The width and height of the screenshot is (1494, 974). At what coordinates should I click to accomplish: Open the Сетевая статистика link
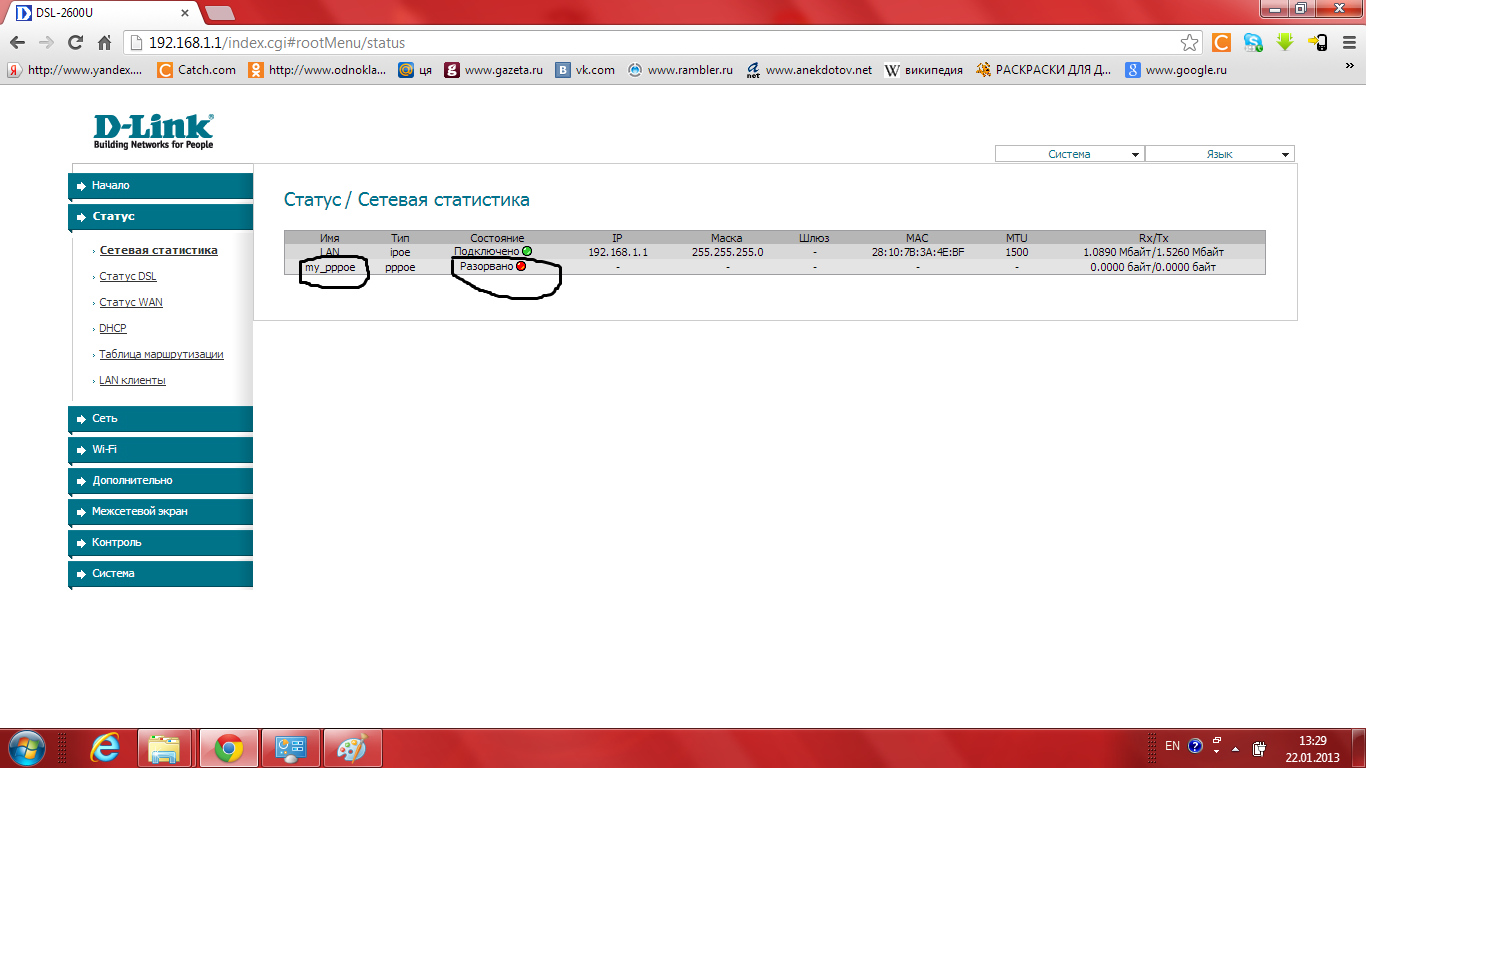(158, 250)
